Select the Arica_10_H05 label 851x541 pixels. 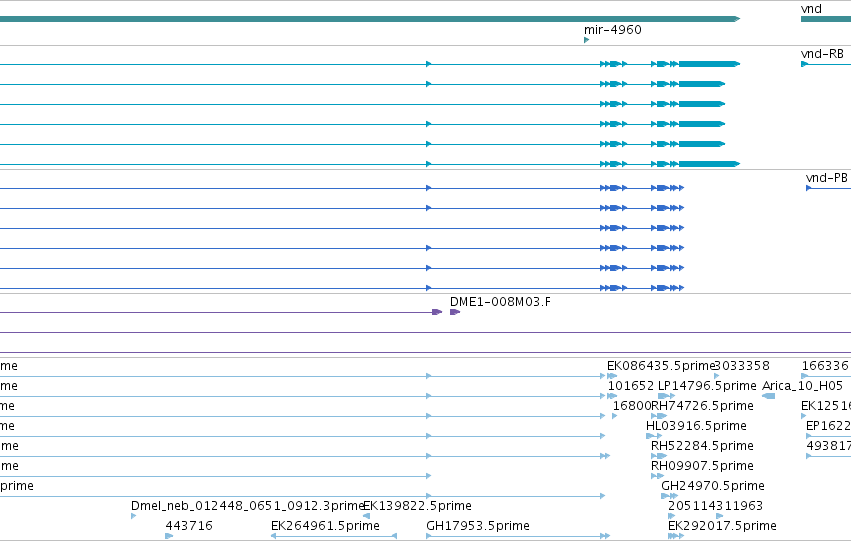(802, 386)
